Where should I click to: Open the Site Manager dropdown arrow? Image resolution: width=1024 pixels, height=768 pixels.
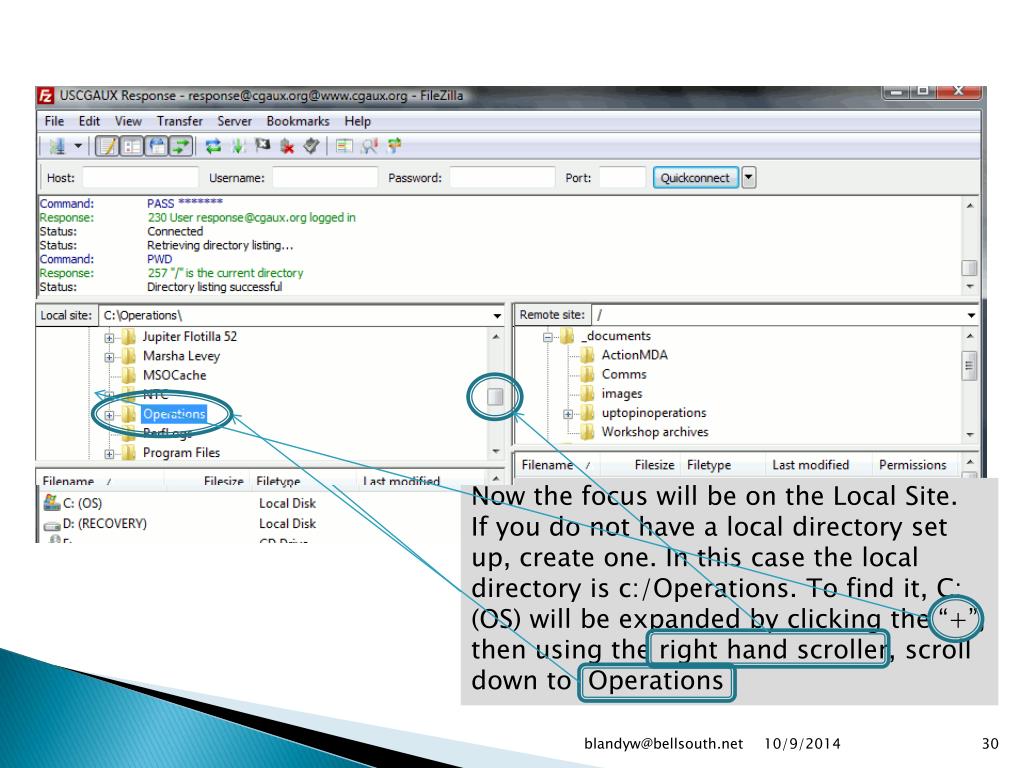pos(78,146)
